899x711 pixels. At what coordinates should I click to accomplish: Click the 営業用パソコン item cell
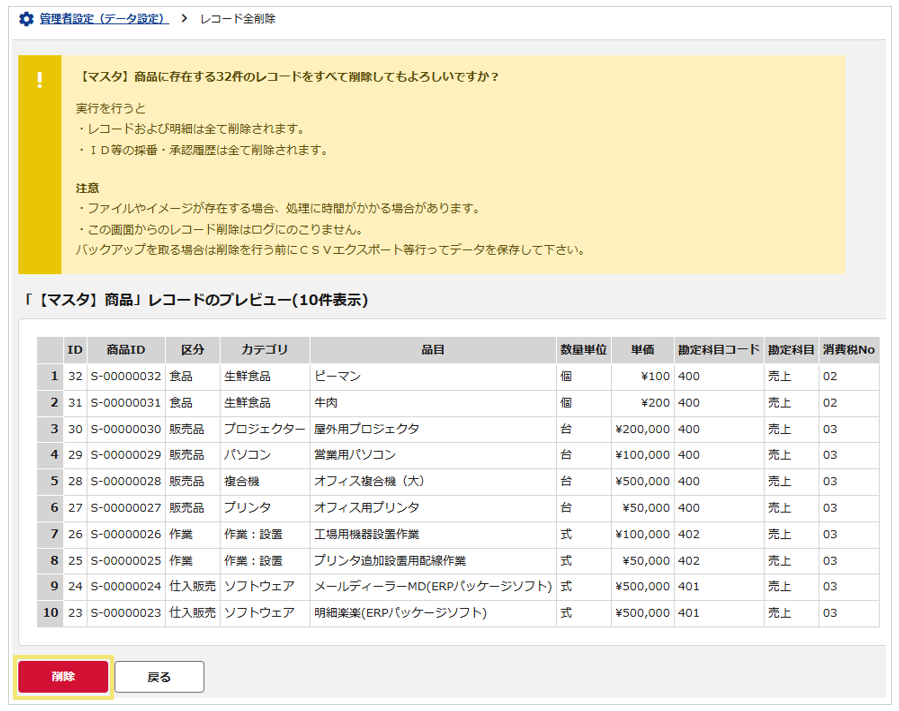pyautogui.click(x=433, y=455)
